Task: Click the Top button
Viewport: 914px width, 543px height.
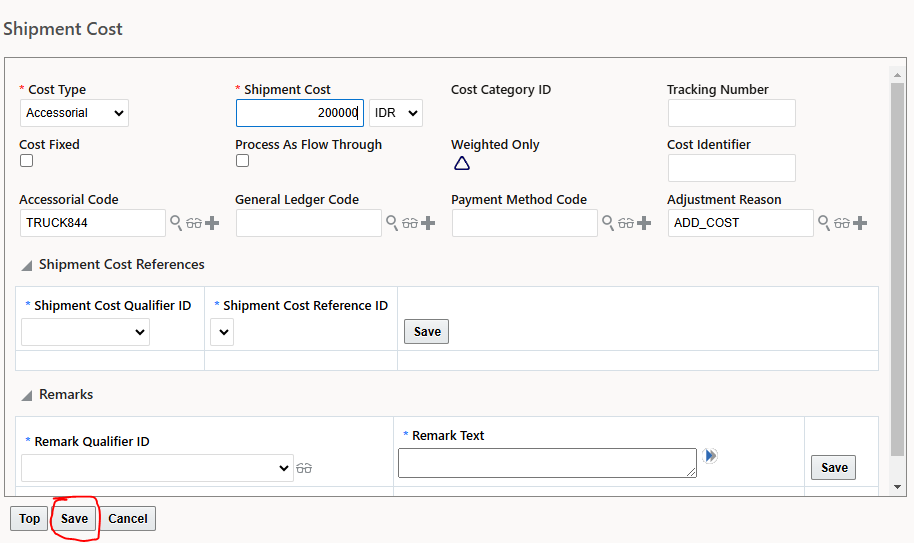Action: [x=29, y=519]
